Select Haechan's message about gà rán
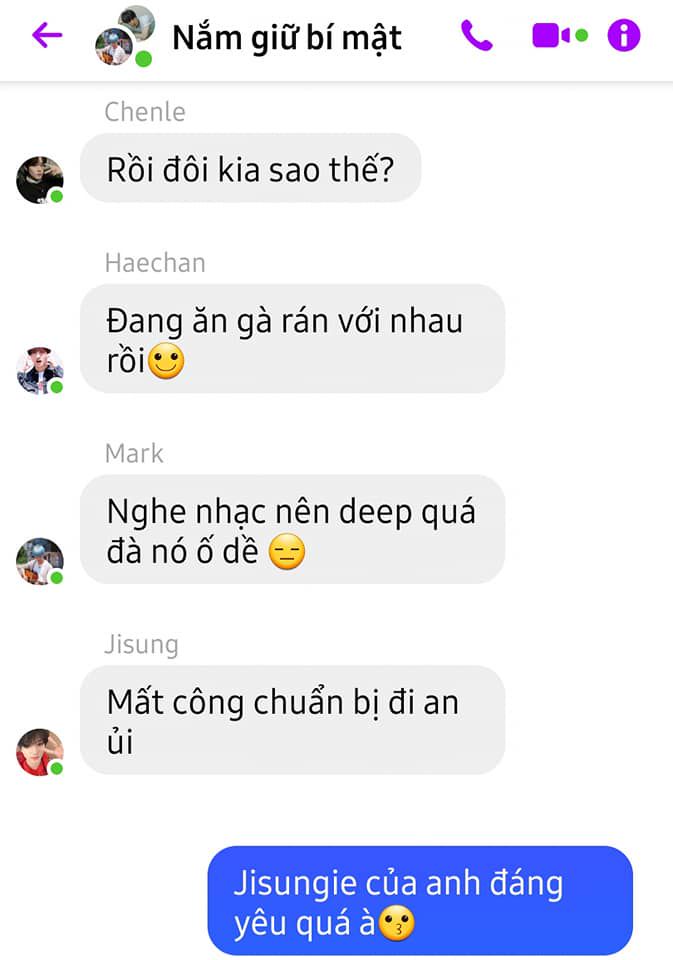Screen dimensions: 673x960 tap(293, 339)
